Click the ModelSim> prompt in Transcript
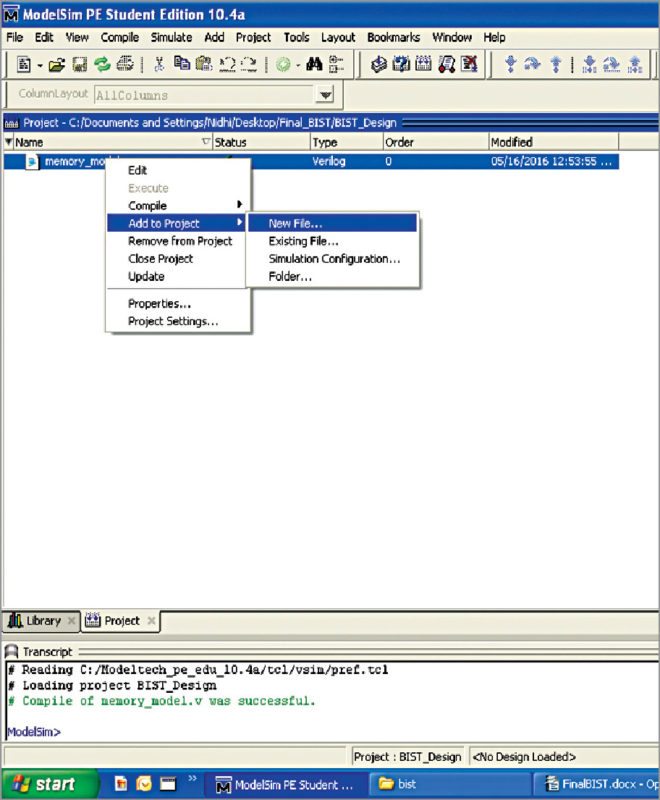 point(33,731)
